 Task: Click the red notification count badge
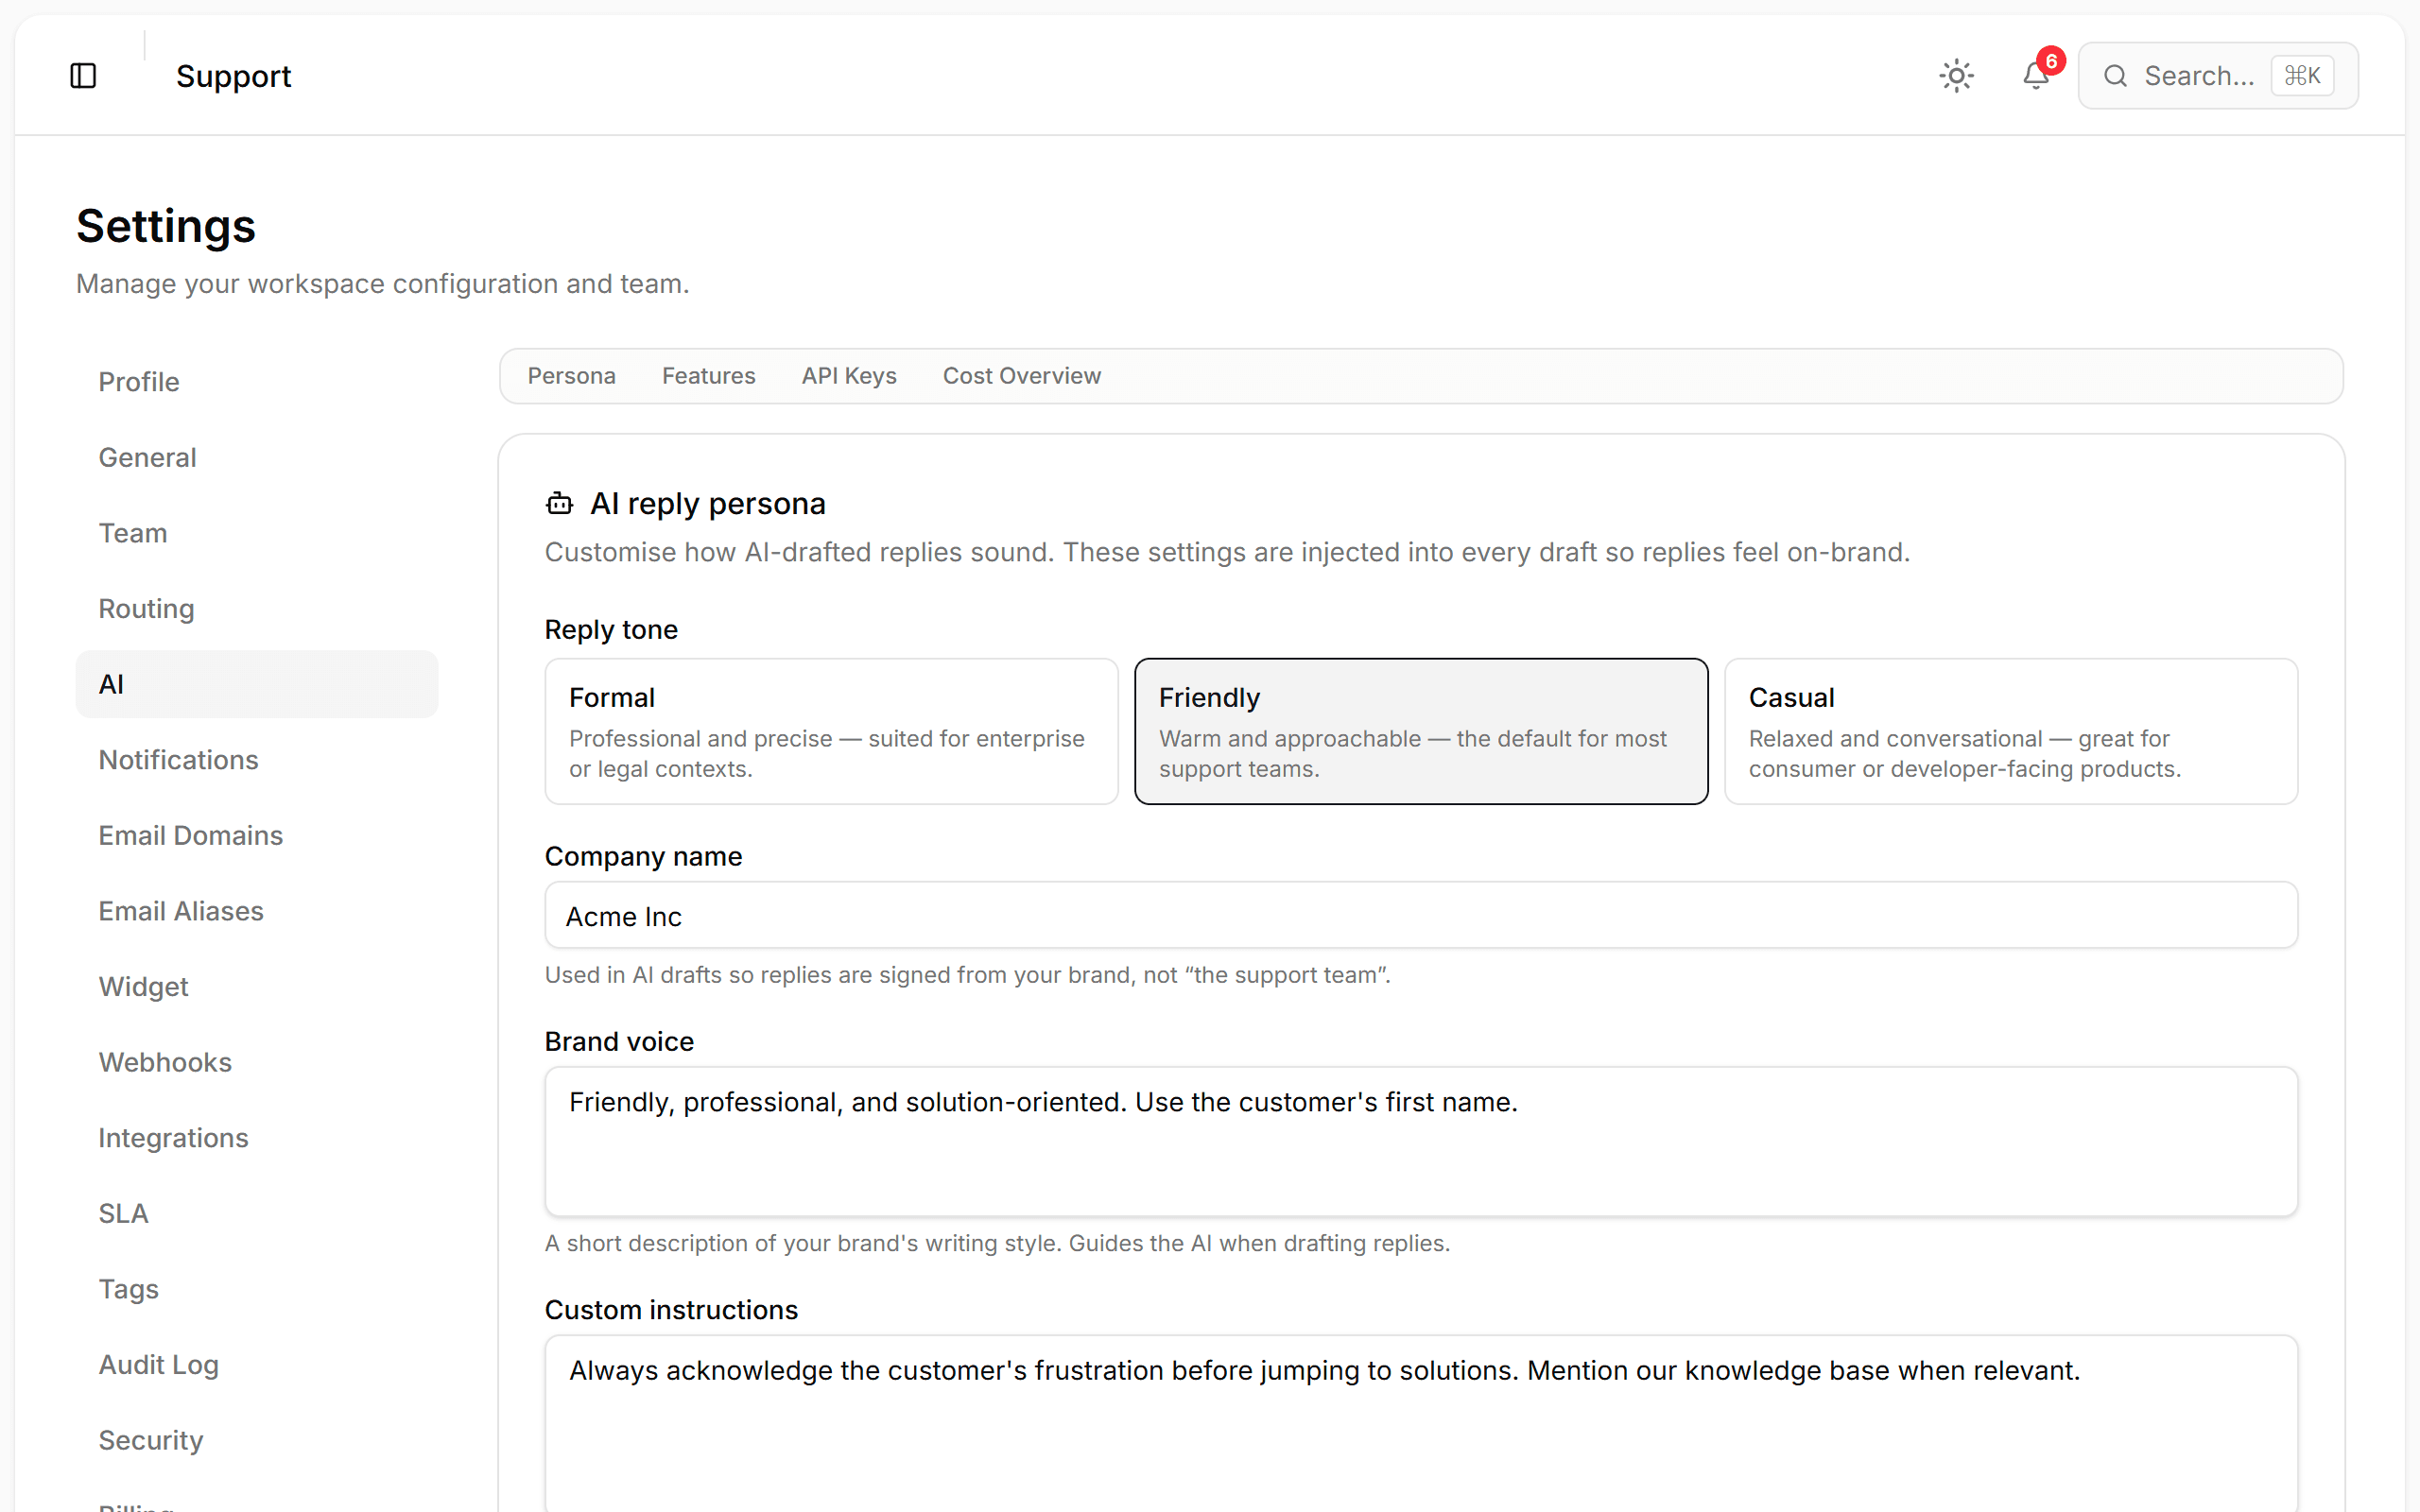pos(2051,61)
